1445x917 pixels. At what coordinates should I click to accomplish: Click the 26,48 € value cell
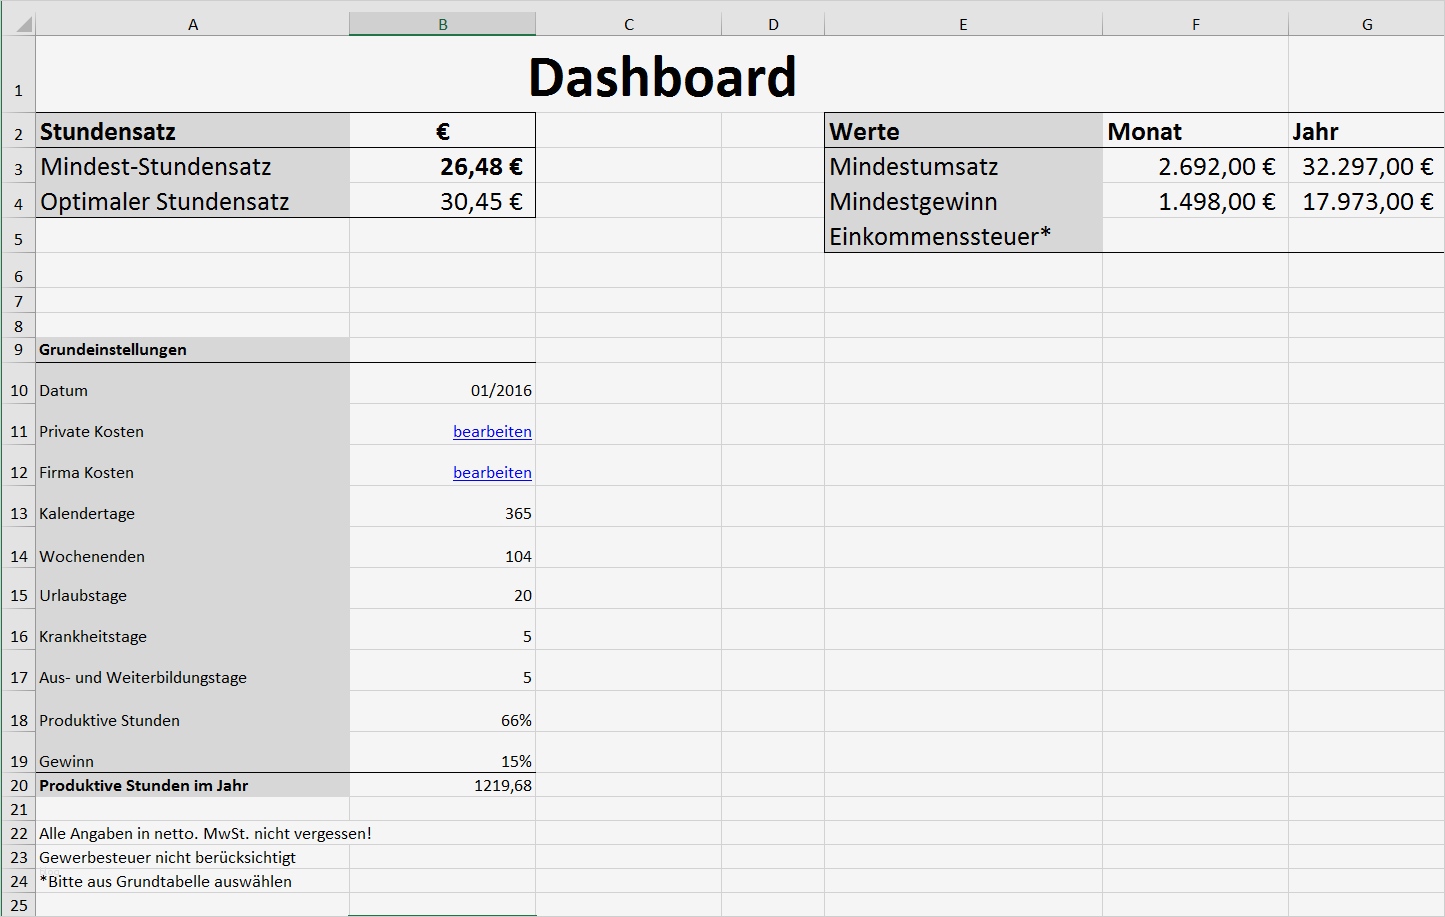443,166
